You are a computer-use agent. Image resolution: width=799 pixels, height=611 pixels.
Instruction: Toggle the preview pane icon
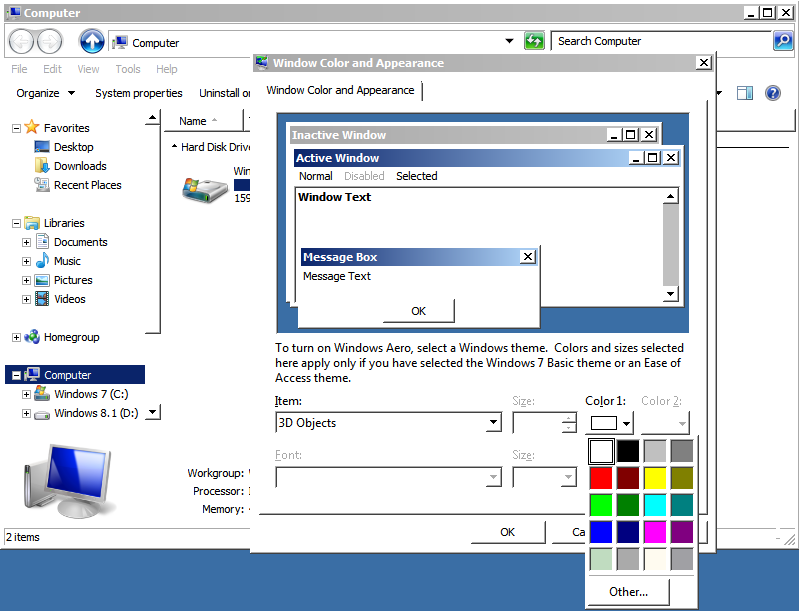point(745,93)
